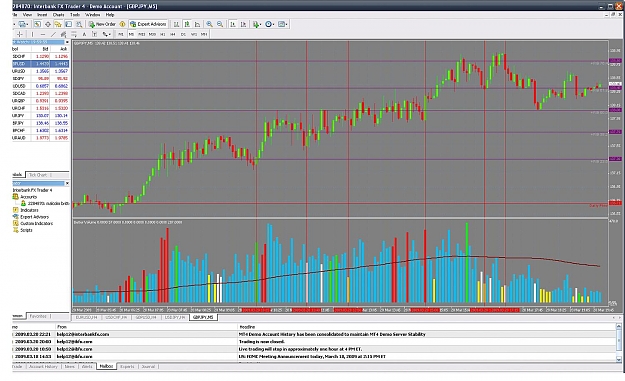
Task: Select the Accounts node in Navigator
Action: coord(28,197)
